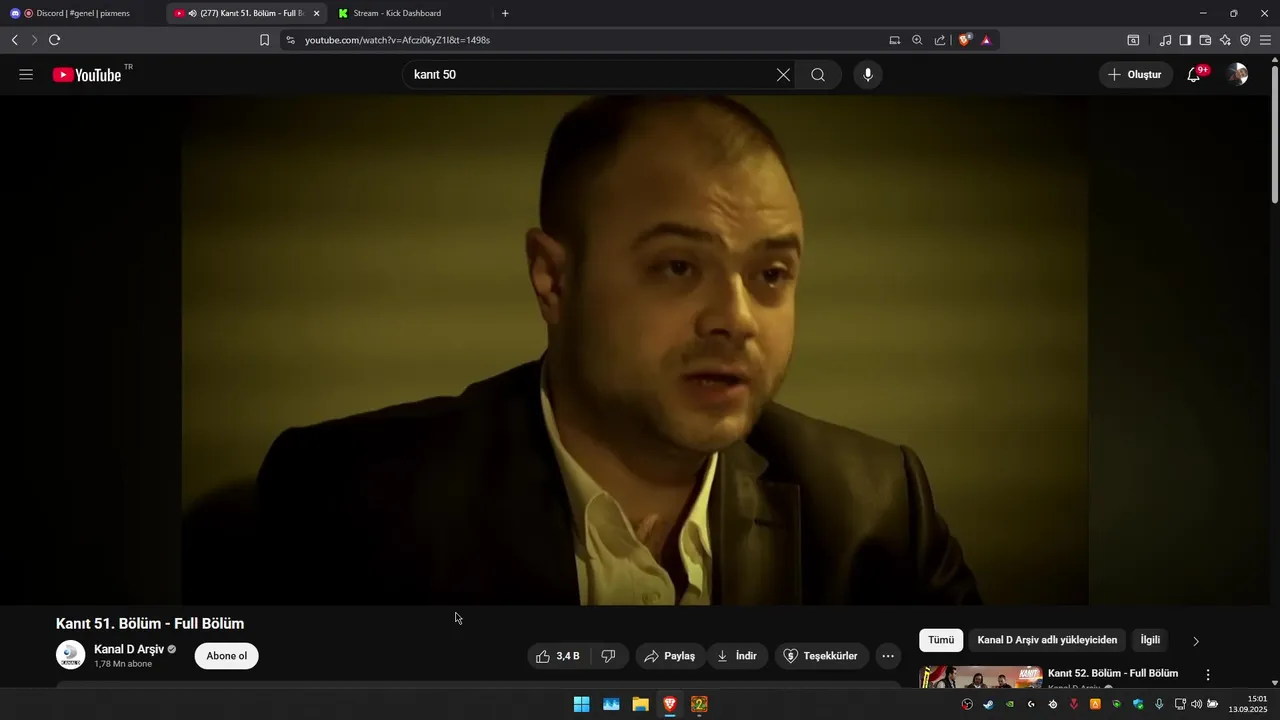This screenshot has height=720, width=1280.
Task: Open the Brave Shields lion icon
Action: click(x=965, y=40)
